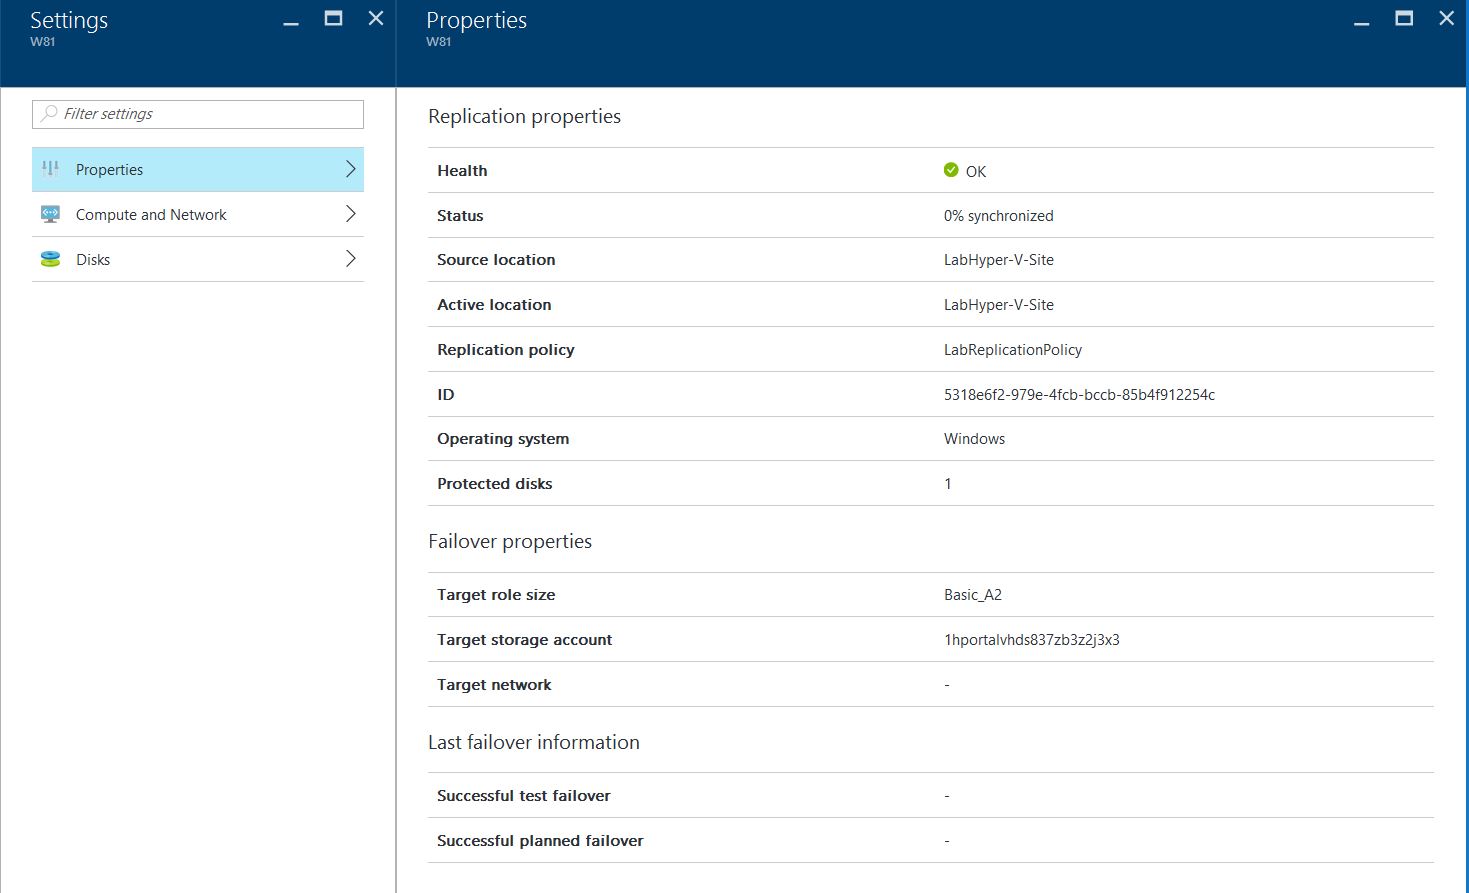Click the green Health OK checkmark icon
The height and width of the screenshot is (893, 1469).
click(951, 170)
